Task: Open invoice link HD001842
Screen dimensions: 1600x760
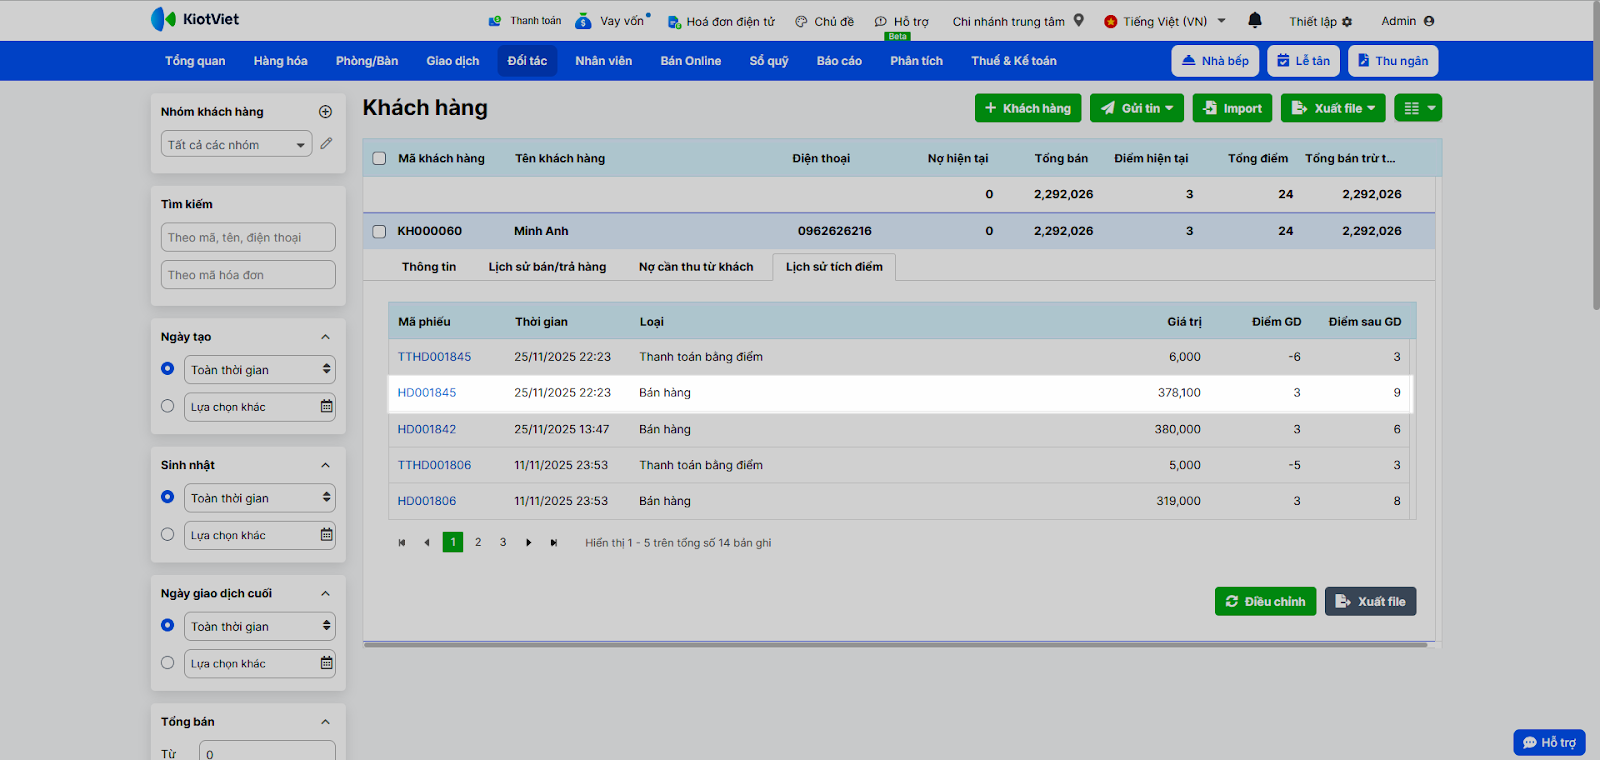Action: pyautogui.click(x=427, y=429)
